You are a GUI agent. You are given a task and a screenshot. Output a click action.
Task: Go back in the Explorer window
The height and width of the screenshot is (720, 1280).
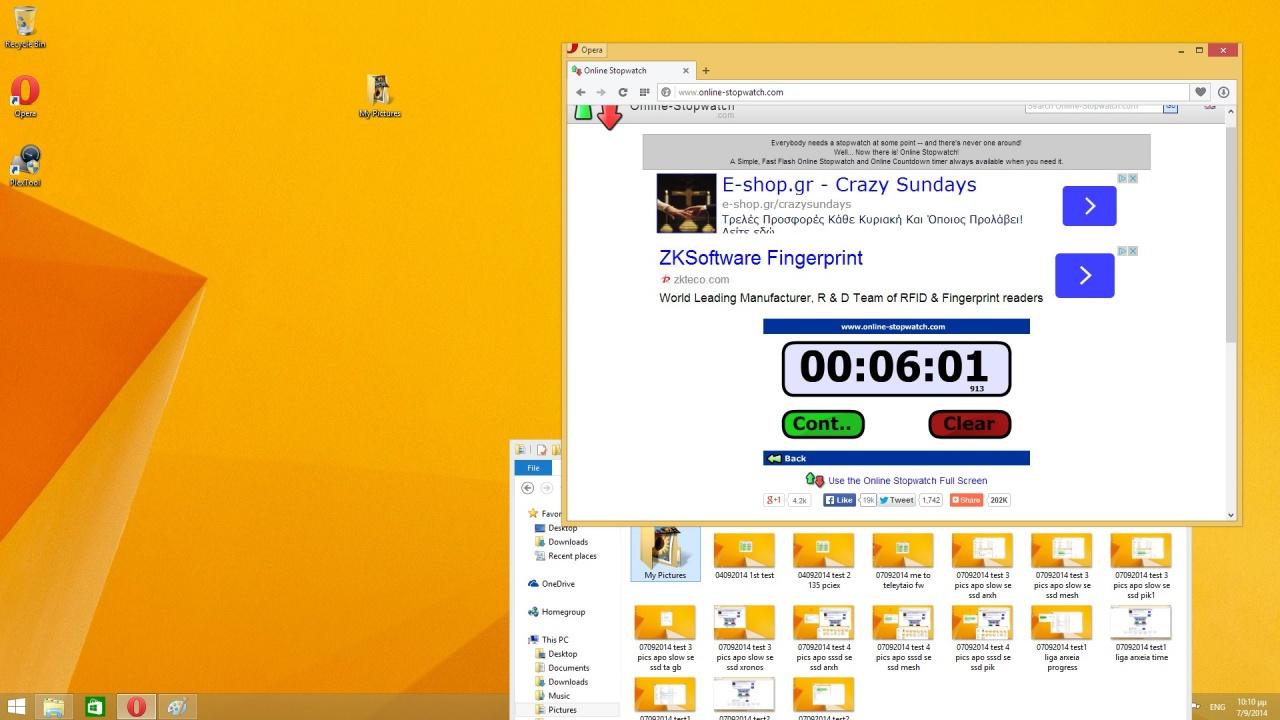click(x=527, y=488)
